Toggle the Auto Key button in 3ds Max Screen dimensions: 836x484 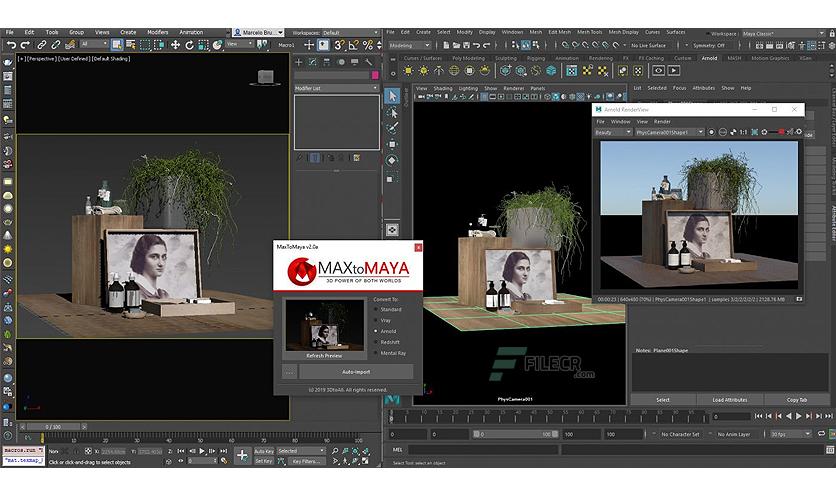point(264,451)
